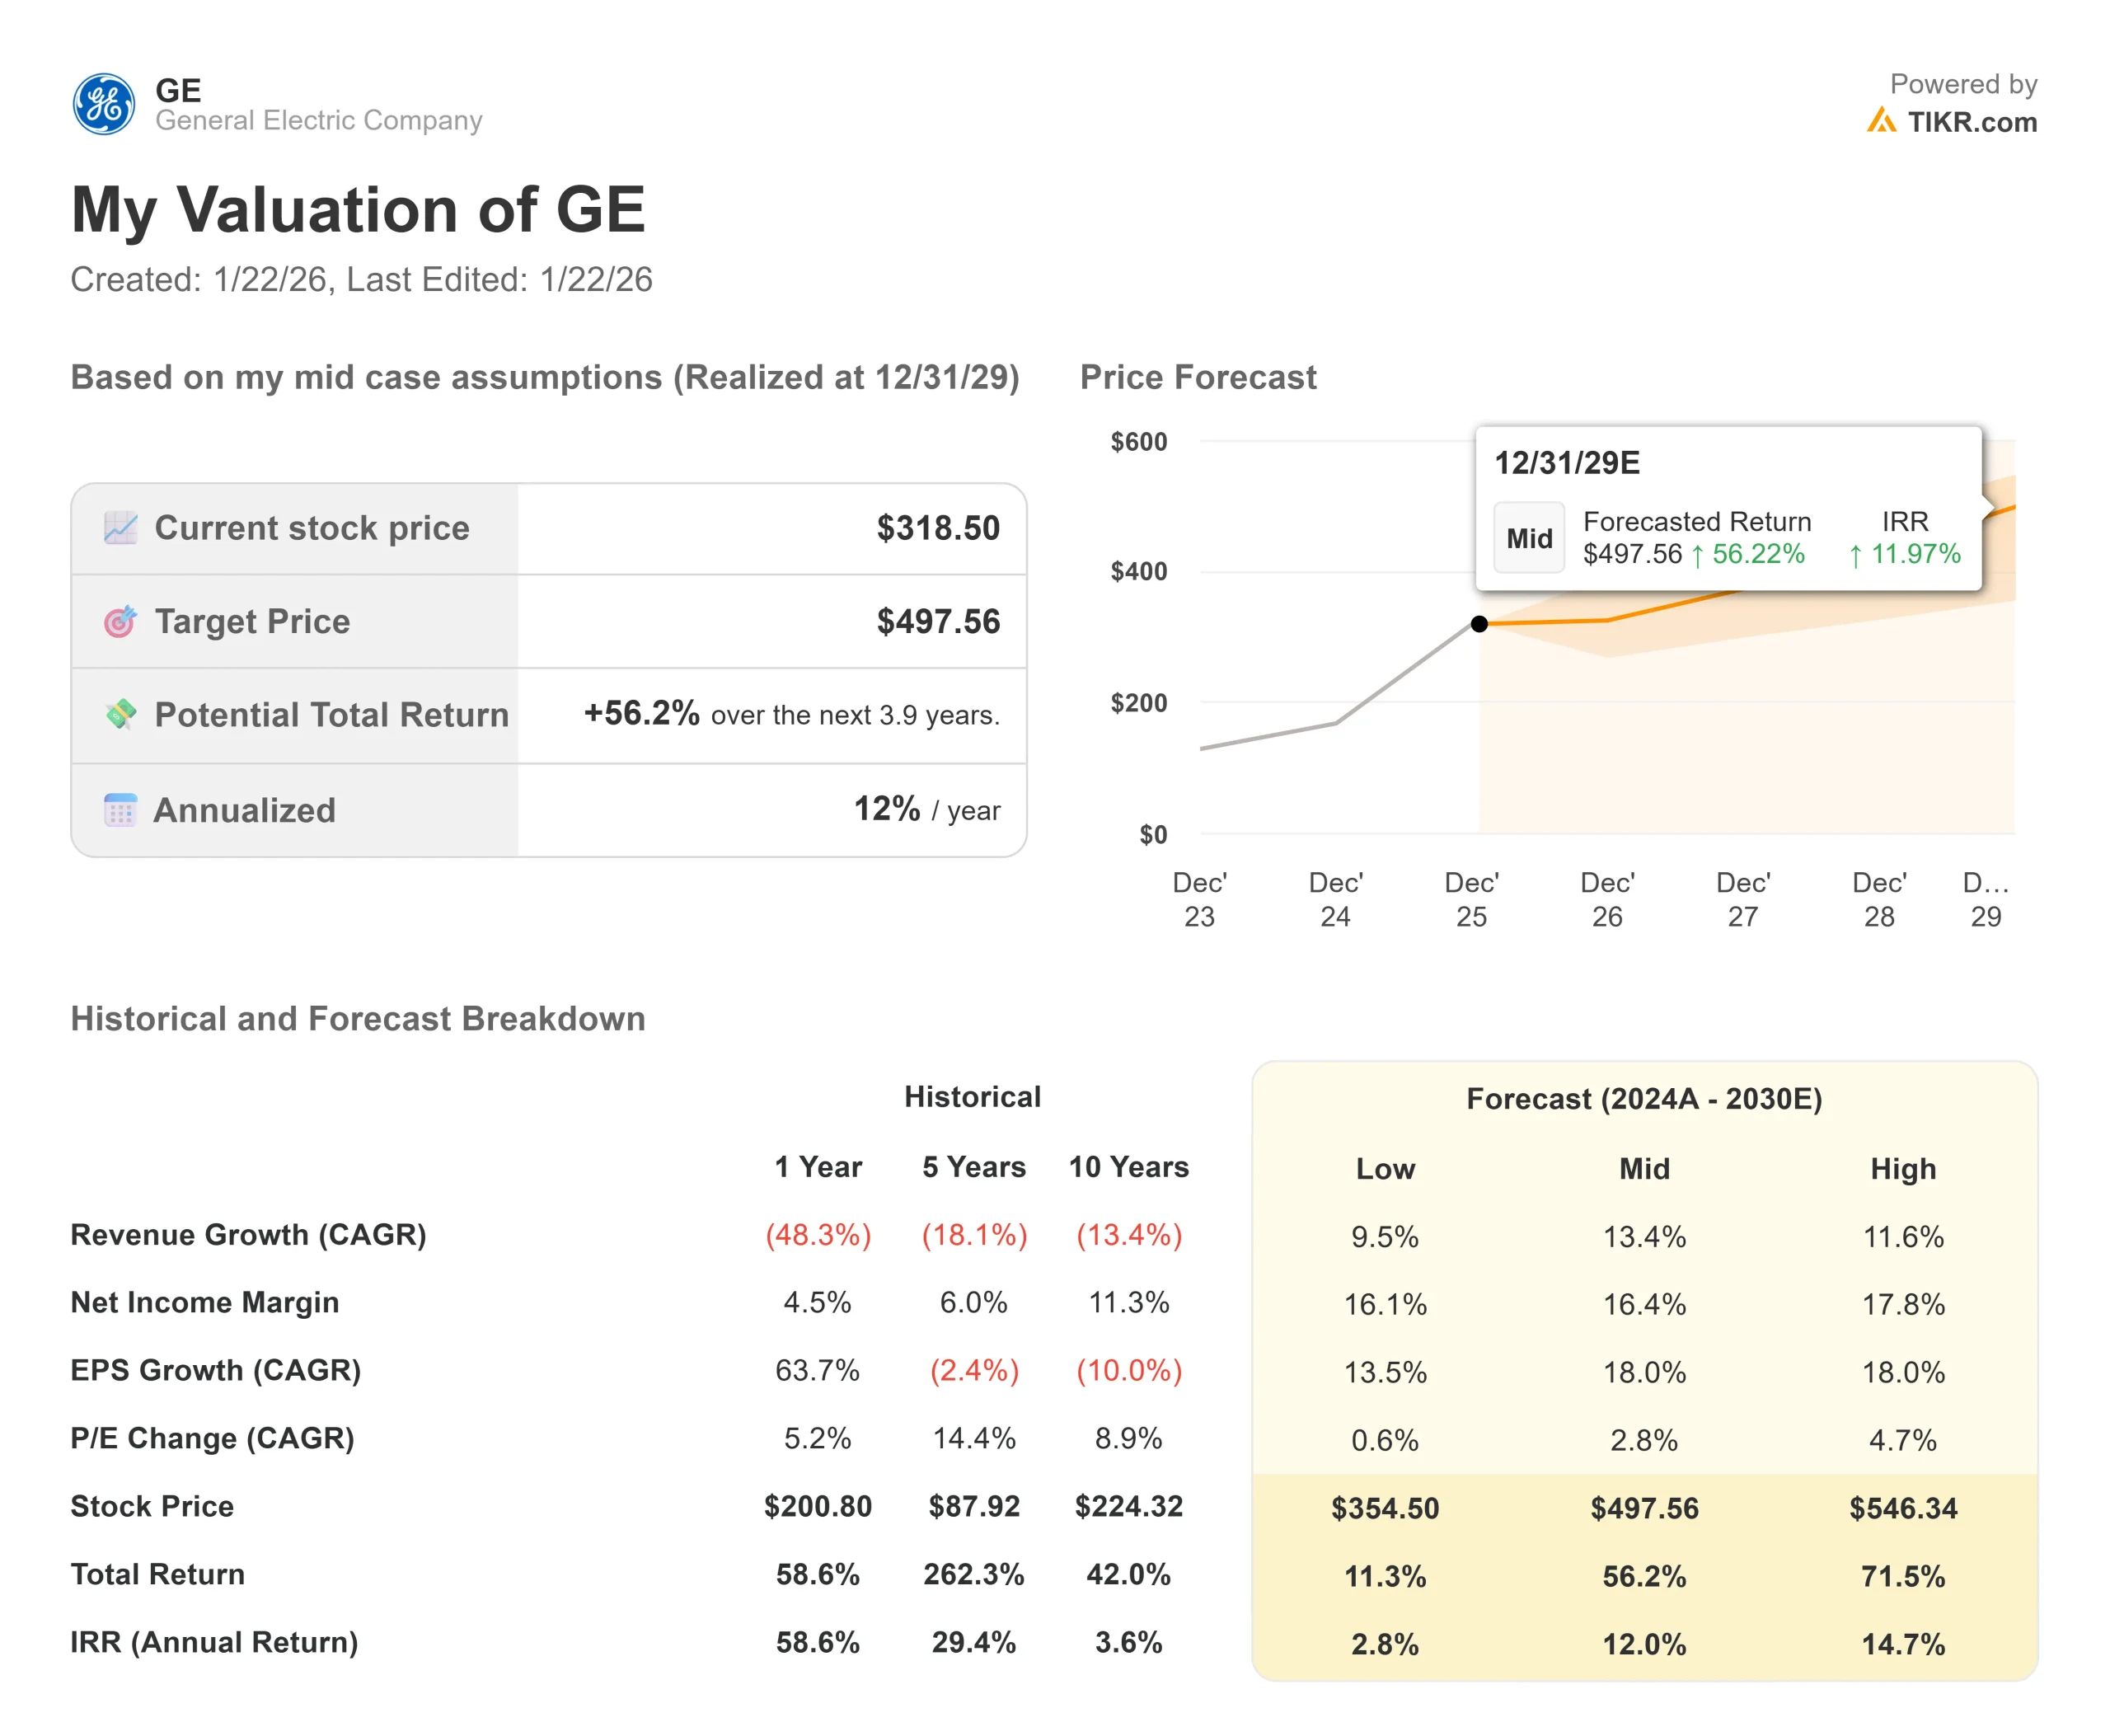Click the General Electric Company name text
Image resolution: width=2110 pixels, height=1736 pixels.
point(318,121)
